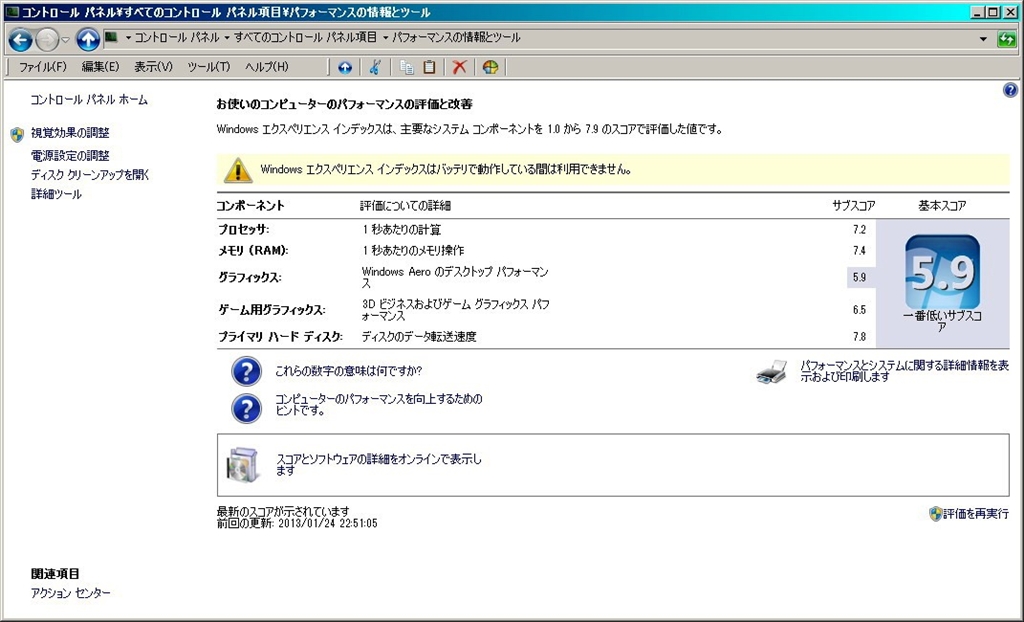Click パフォーマンスの情報とツール in the breadcrumb
Screen dimensions: 1024x622
[x=456, y=38]
